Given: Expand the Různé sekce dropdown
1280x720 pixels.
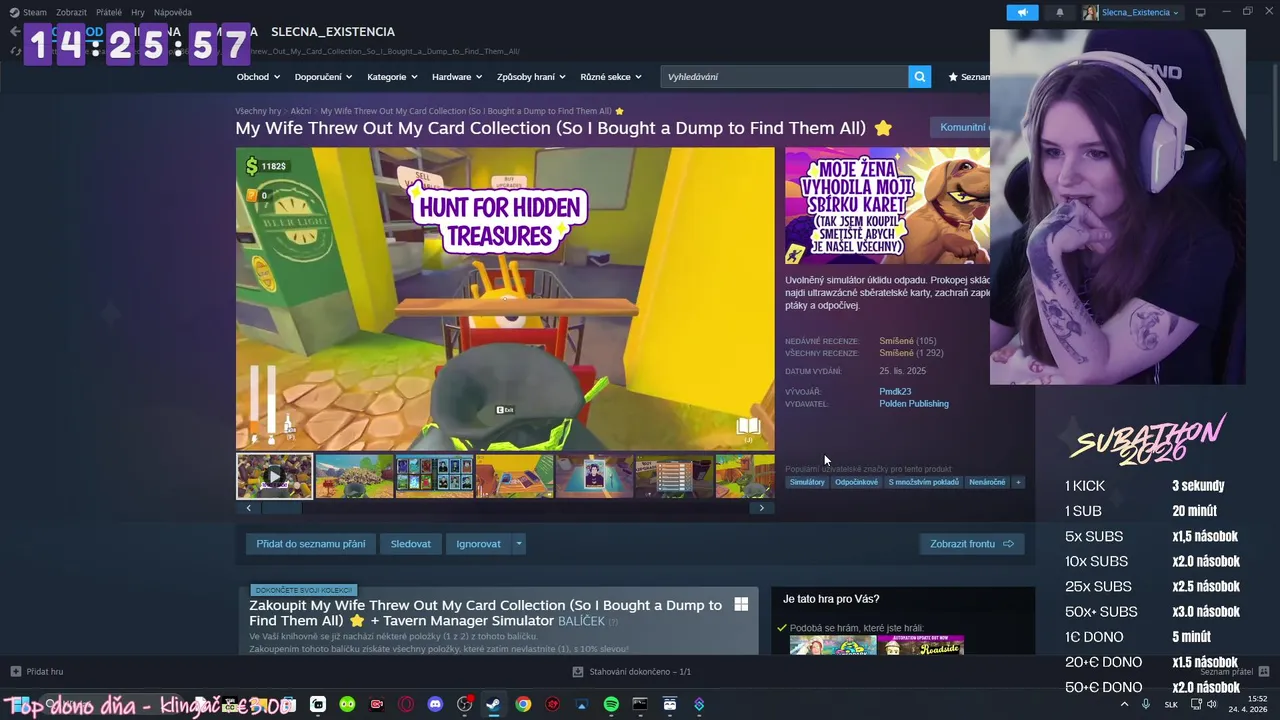Looking at the screenshot, I should pyautogui.click(x=611, y=77).
